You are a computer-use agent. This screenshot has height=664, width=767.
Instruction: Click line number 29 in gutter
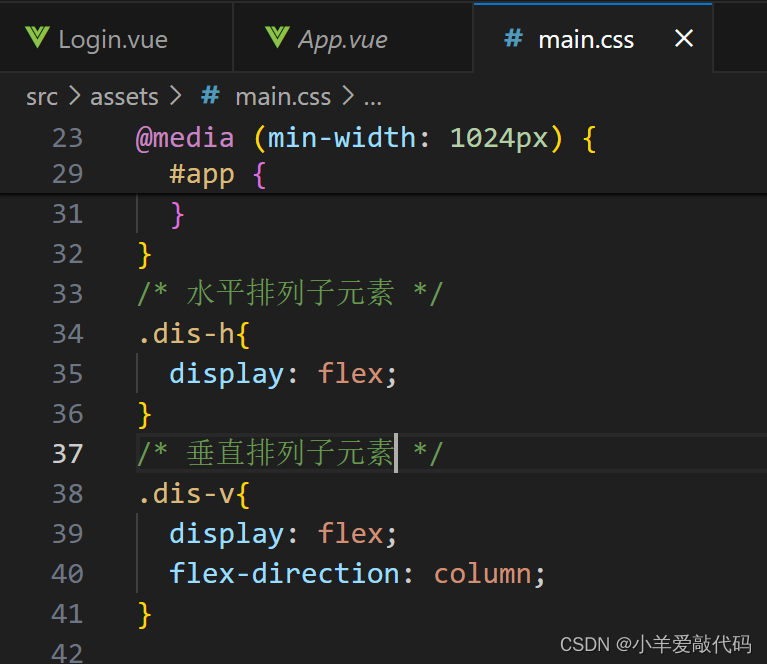click(x=68, y=174)
